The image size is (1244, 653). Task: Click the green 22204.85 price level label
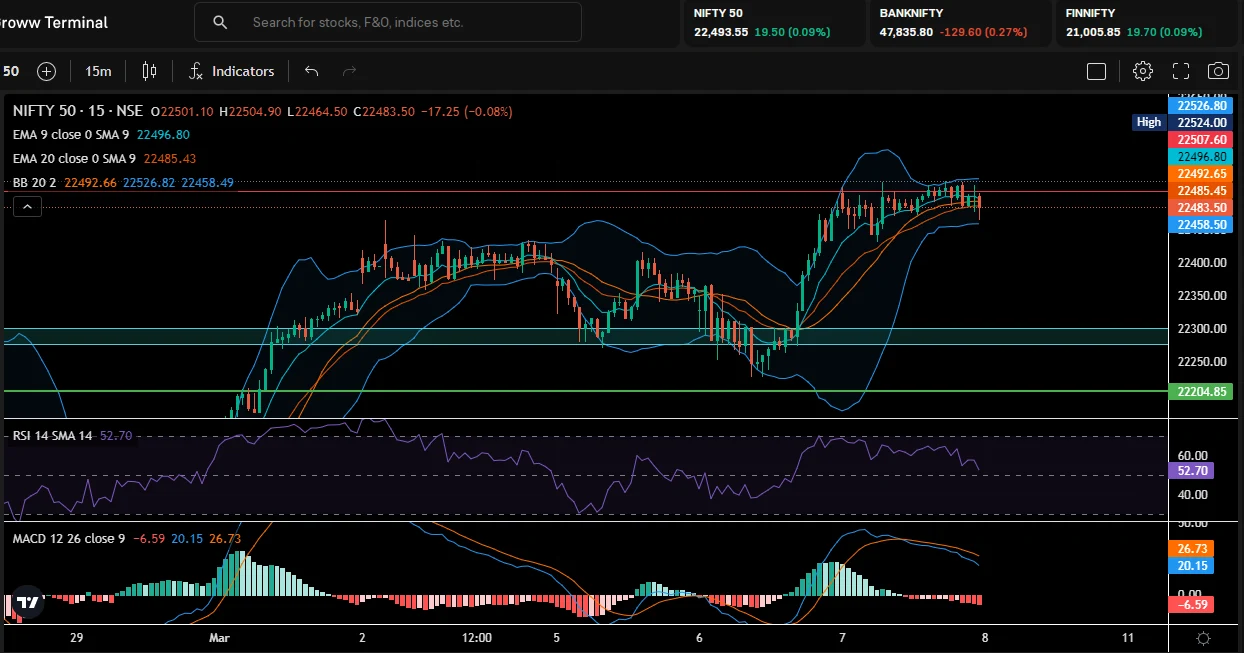(1201, 392)
